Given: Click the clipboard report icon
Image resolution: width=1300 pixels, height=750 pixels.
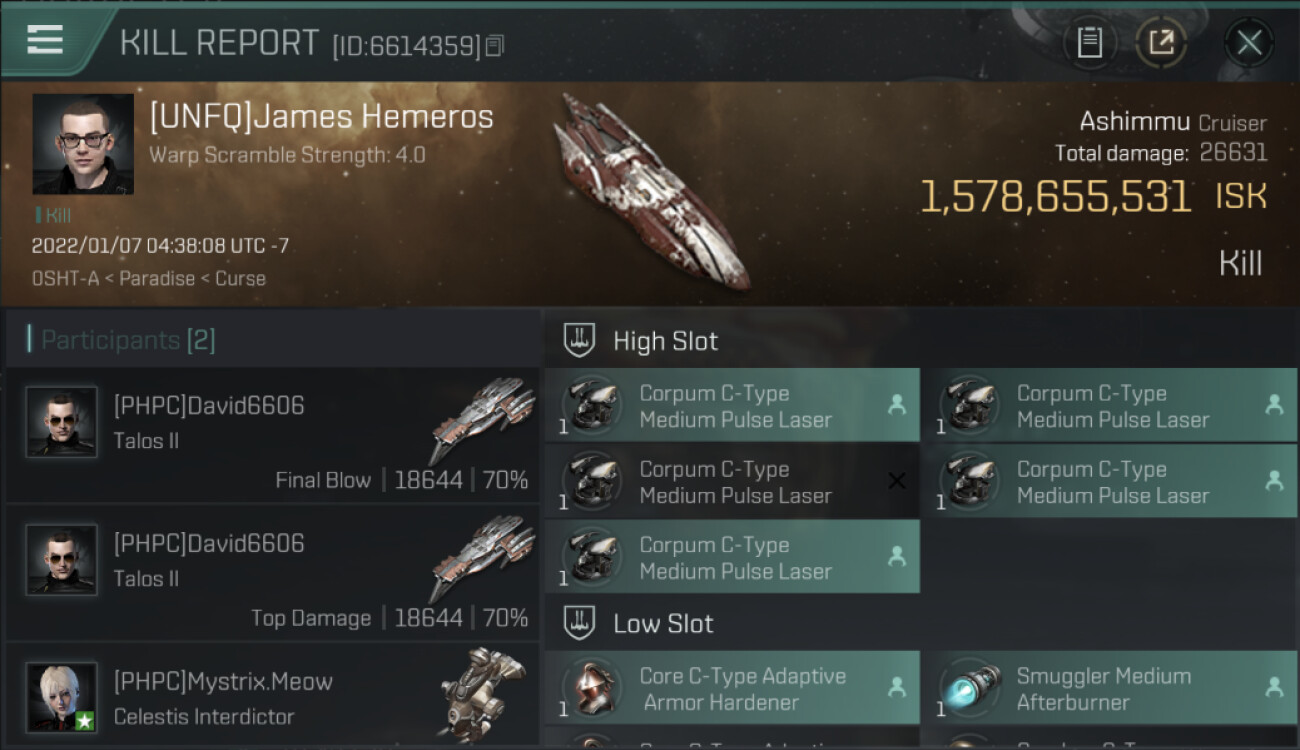Looking at the screenshot, I should [x=1089, y=43].
